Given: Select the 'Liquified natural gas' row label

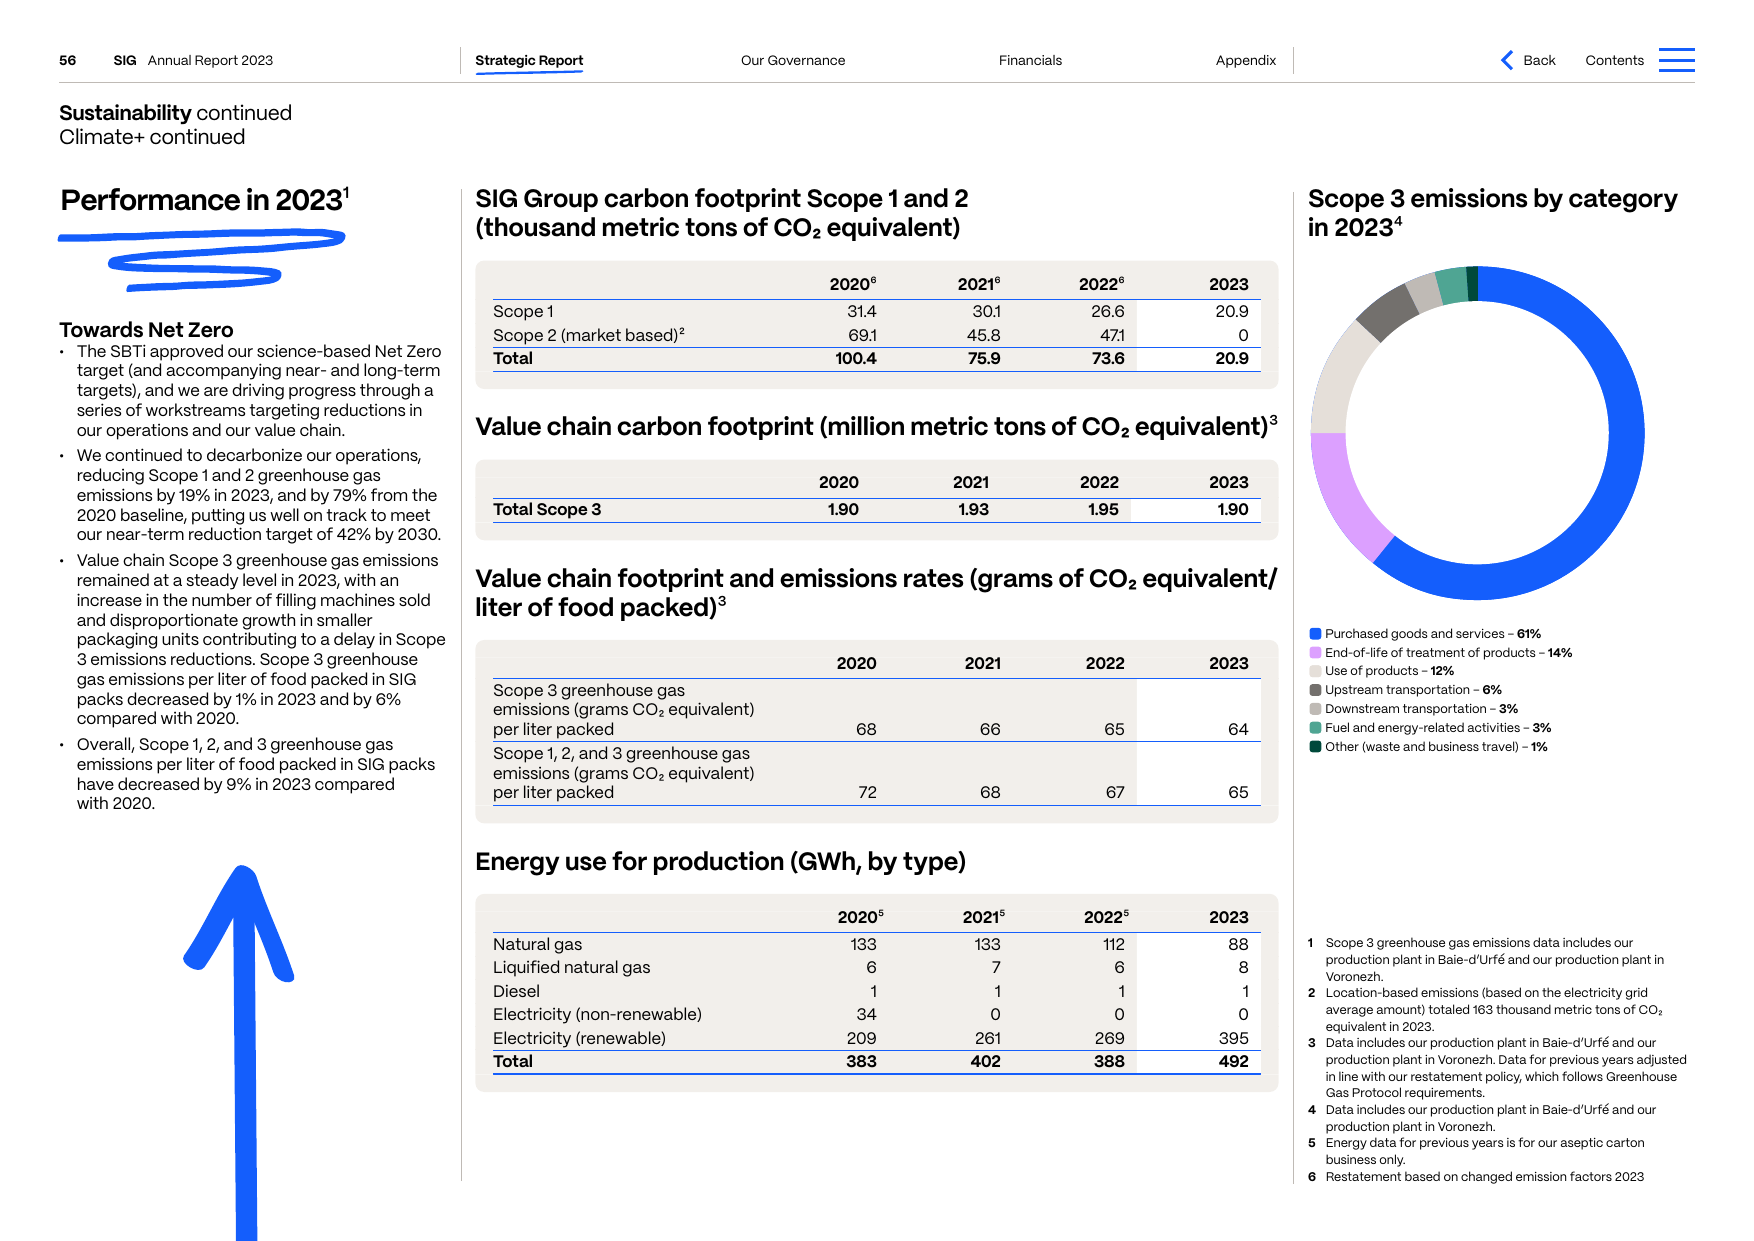Looking at the screenshot, I should point(571,967).
